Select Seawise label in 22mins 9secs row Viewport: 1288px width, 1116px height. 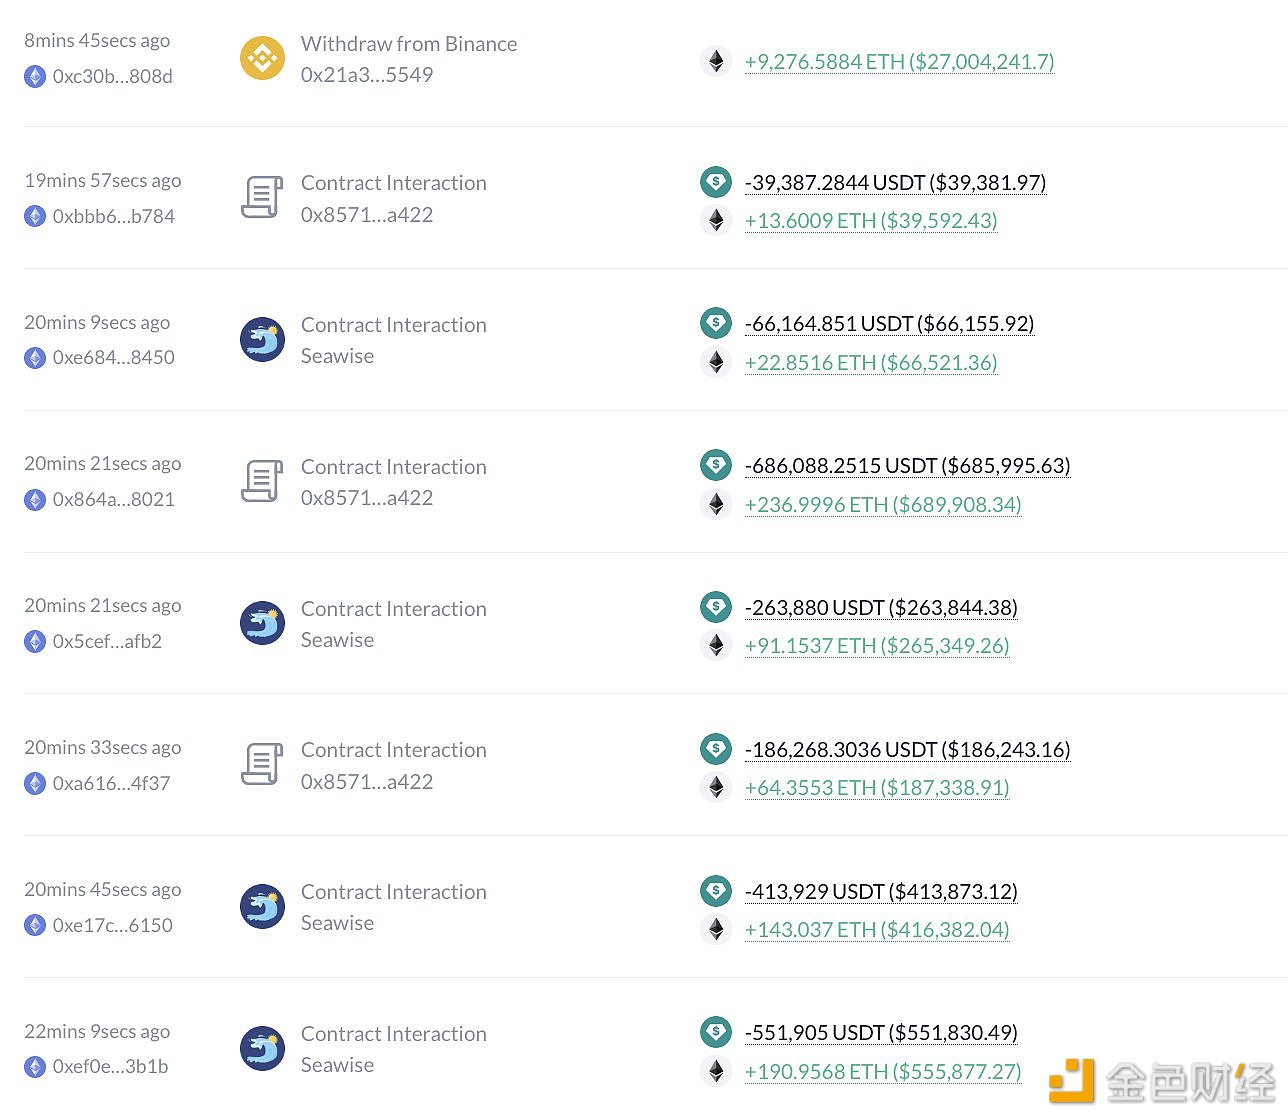coord(337,1065)
